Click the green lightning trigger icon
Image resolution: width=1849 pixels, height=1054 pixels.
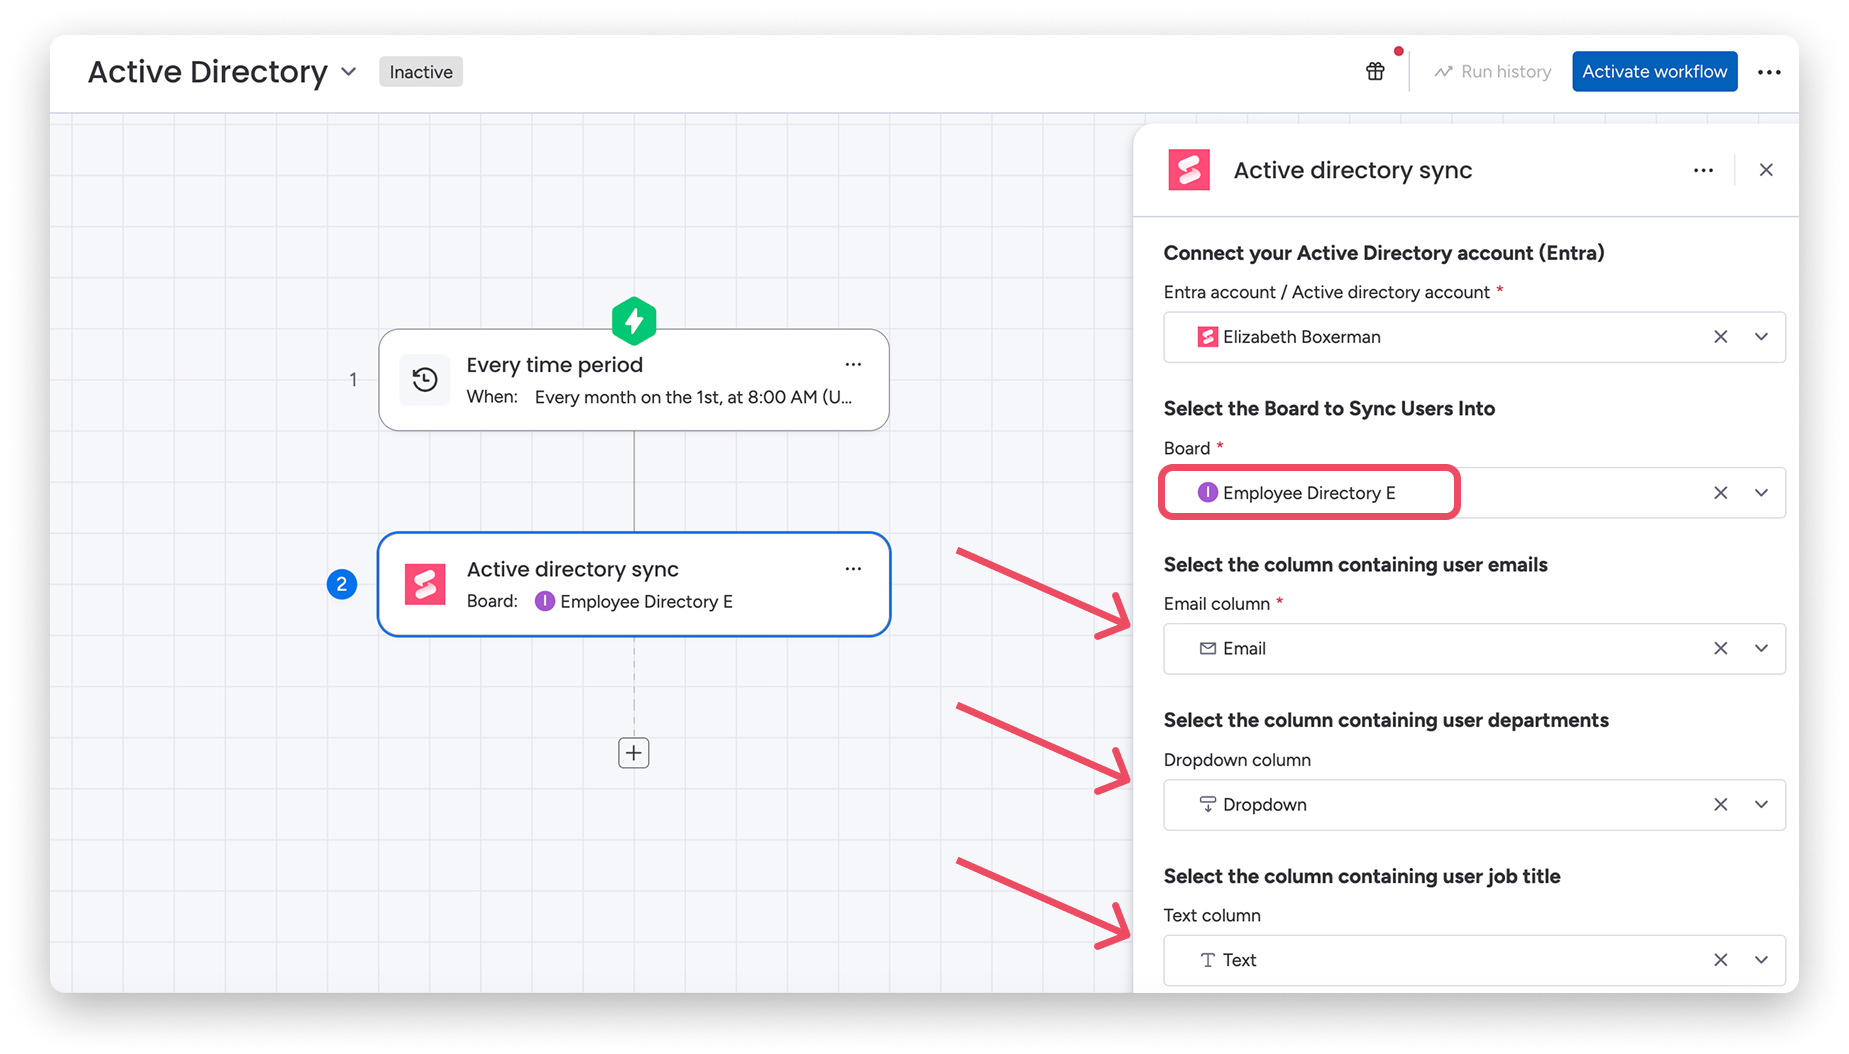[x=634, y=321]
